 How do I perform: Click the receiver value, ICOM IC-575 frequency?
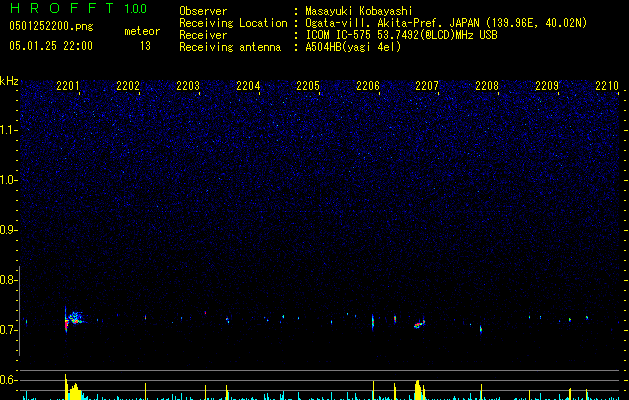[401, 35]
